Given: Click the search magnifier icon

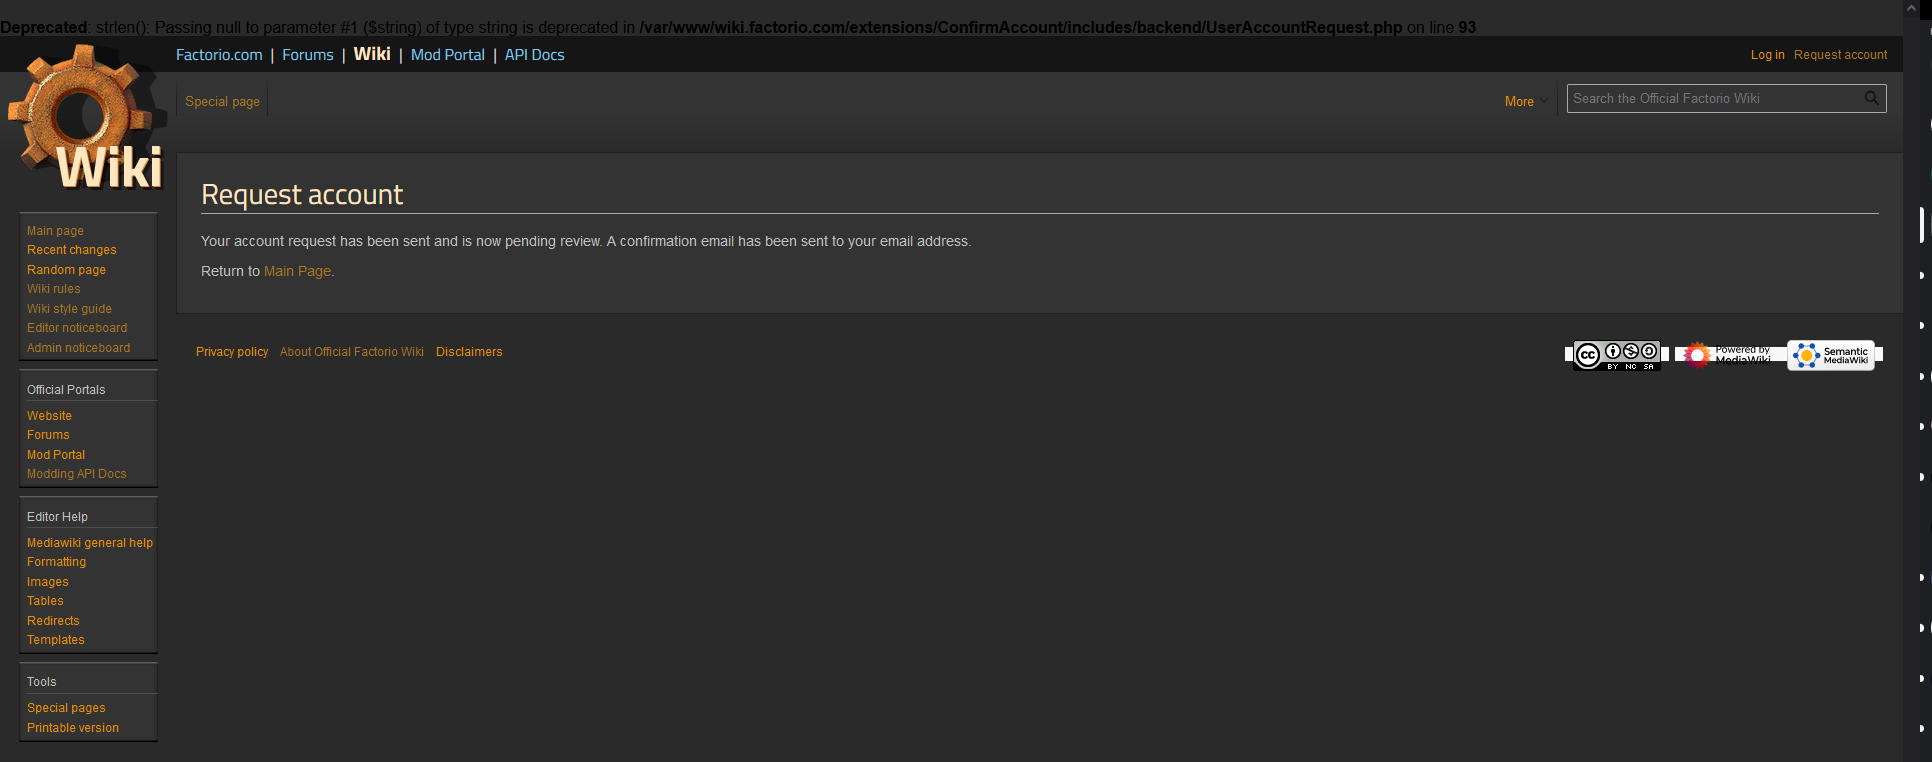Looking at the screenshot, I should [1871, 98].
